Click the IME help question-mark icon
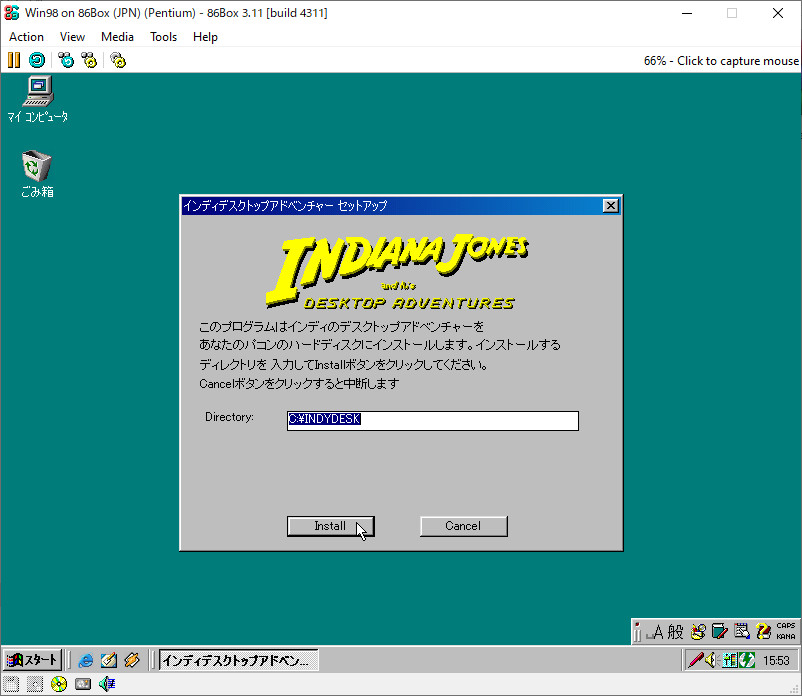Image resolution: width=802 pixels, height=696 pixels. (764, 632)
